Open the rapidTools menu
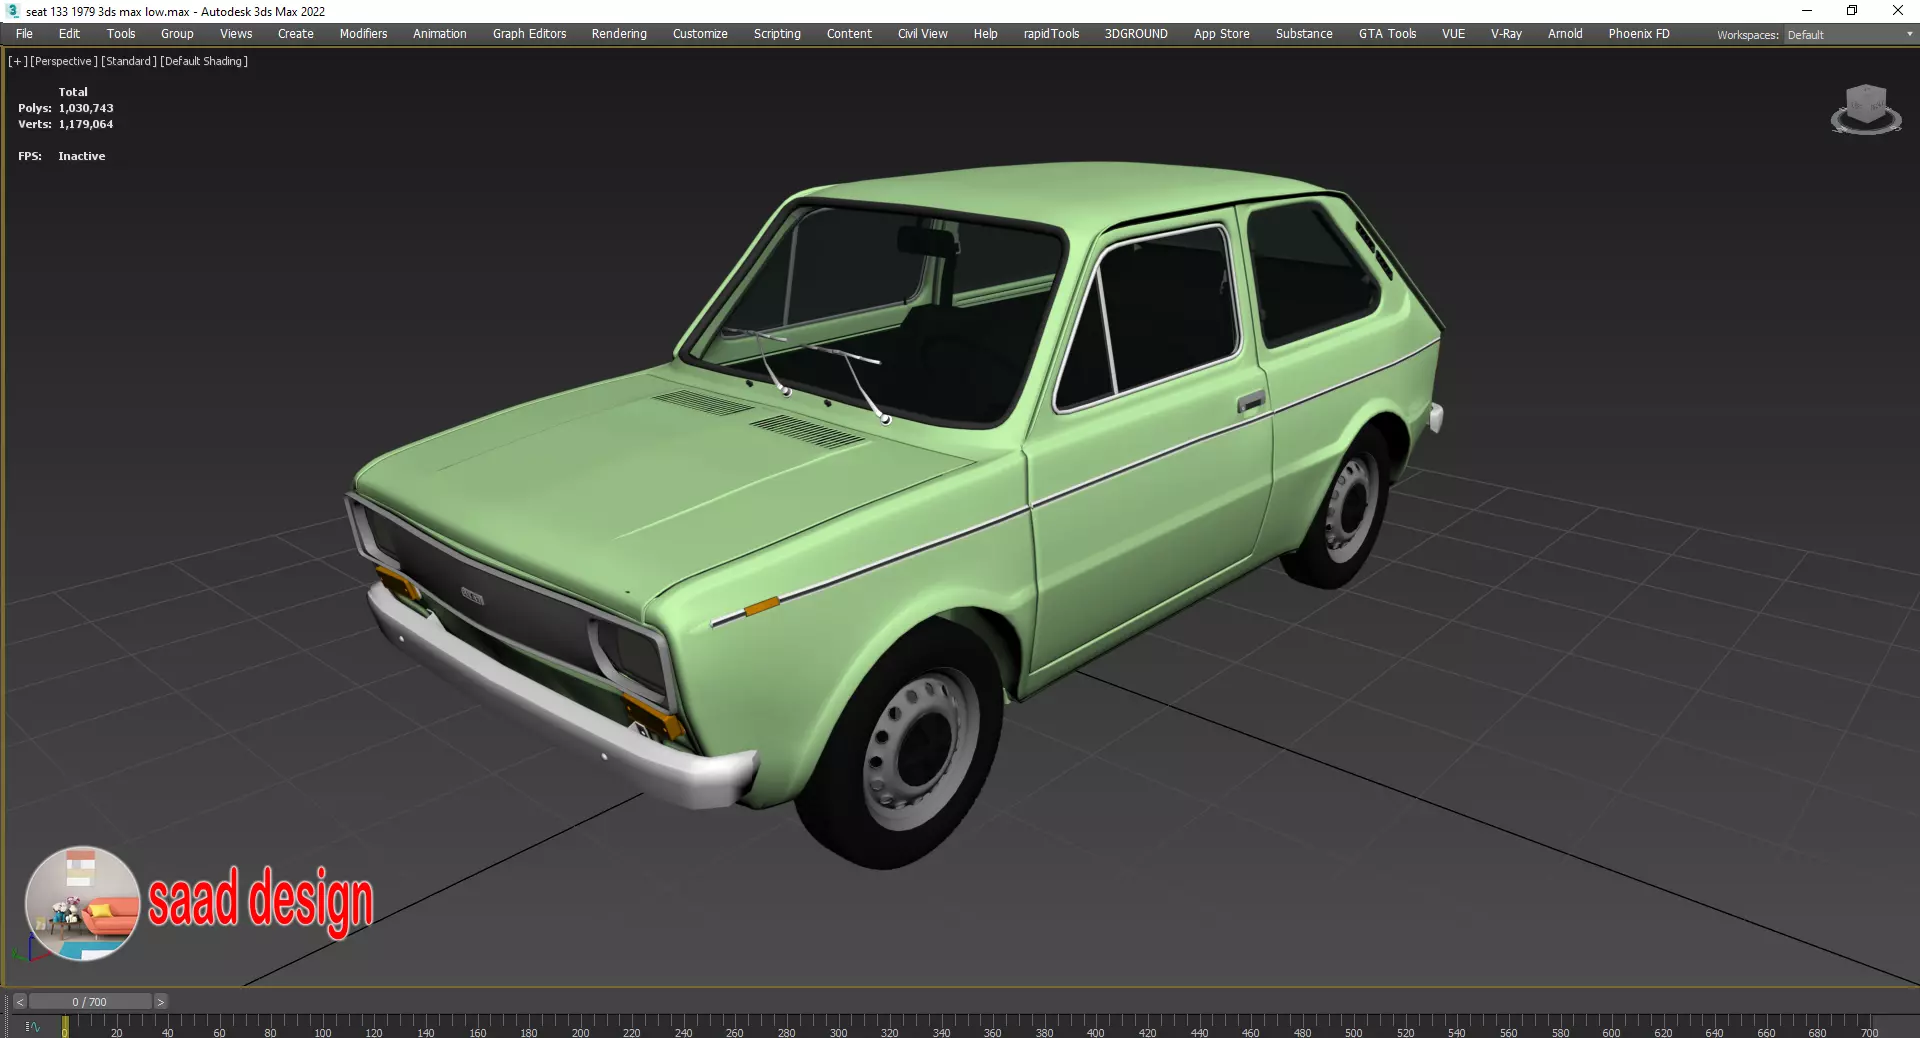The height and width of the screenshot is (1038, 1920). click(1051, 34)
